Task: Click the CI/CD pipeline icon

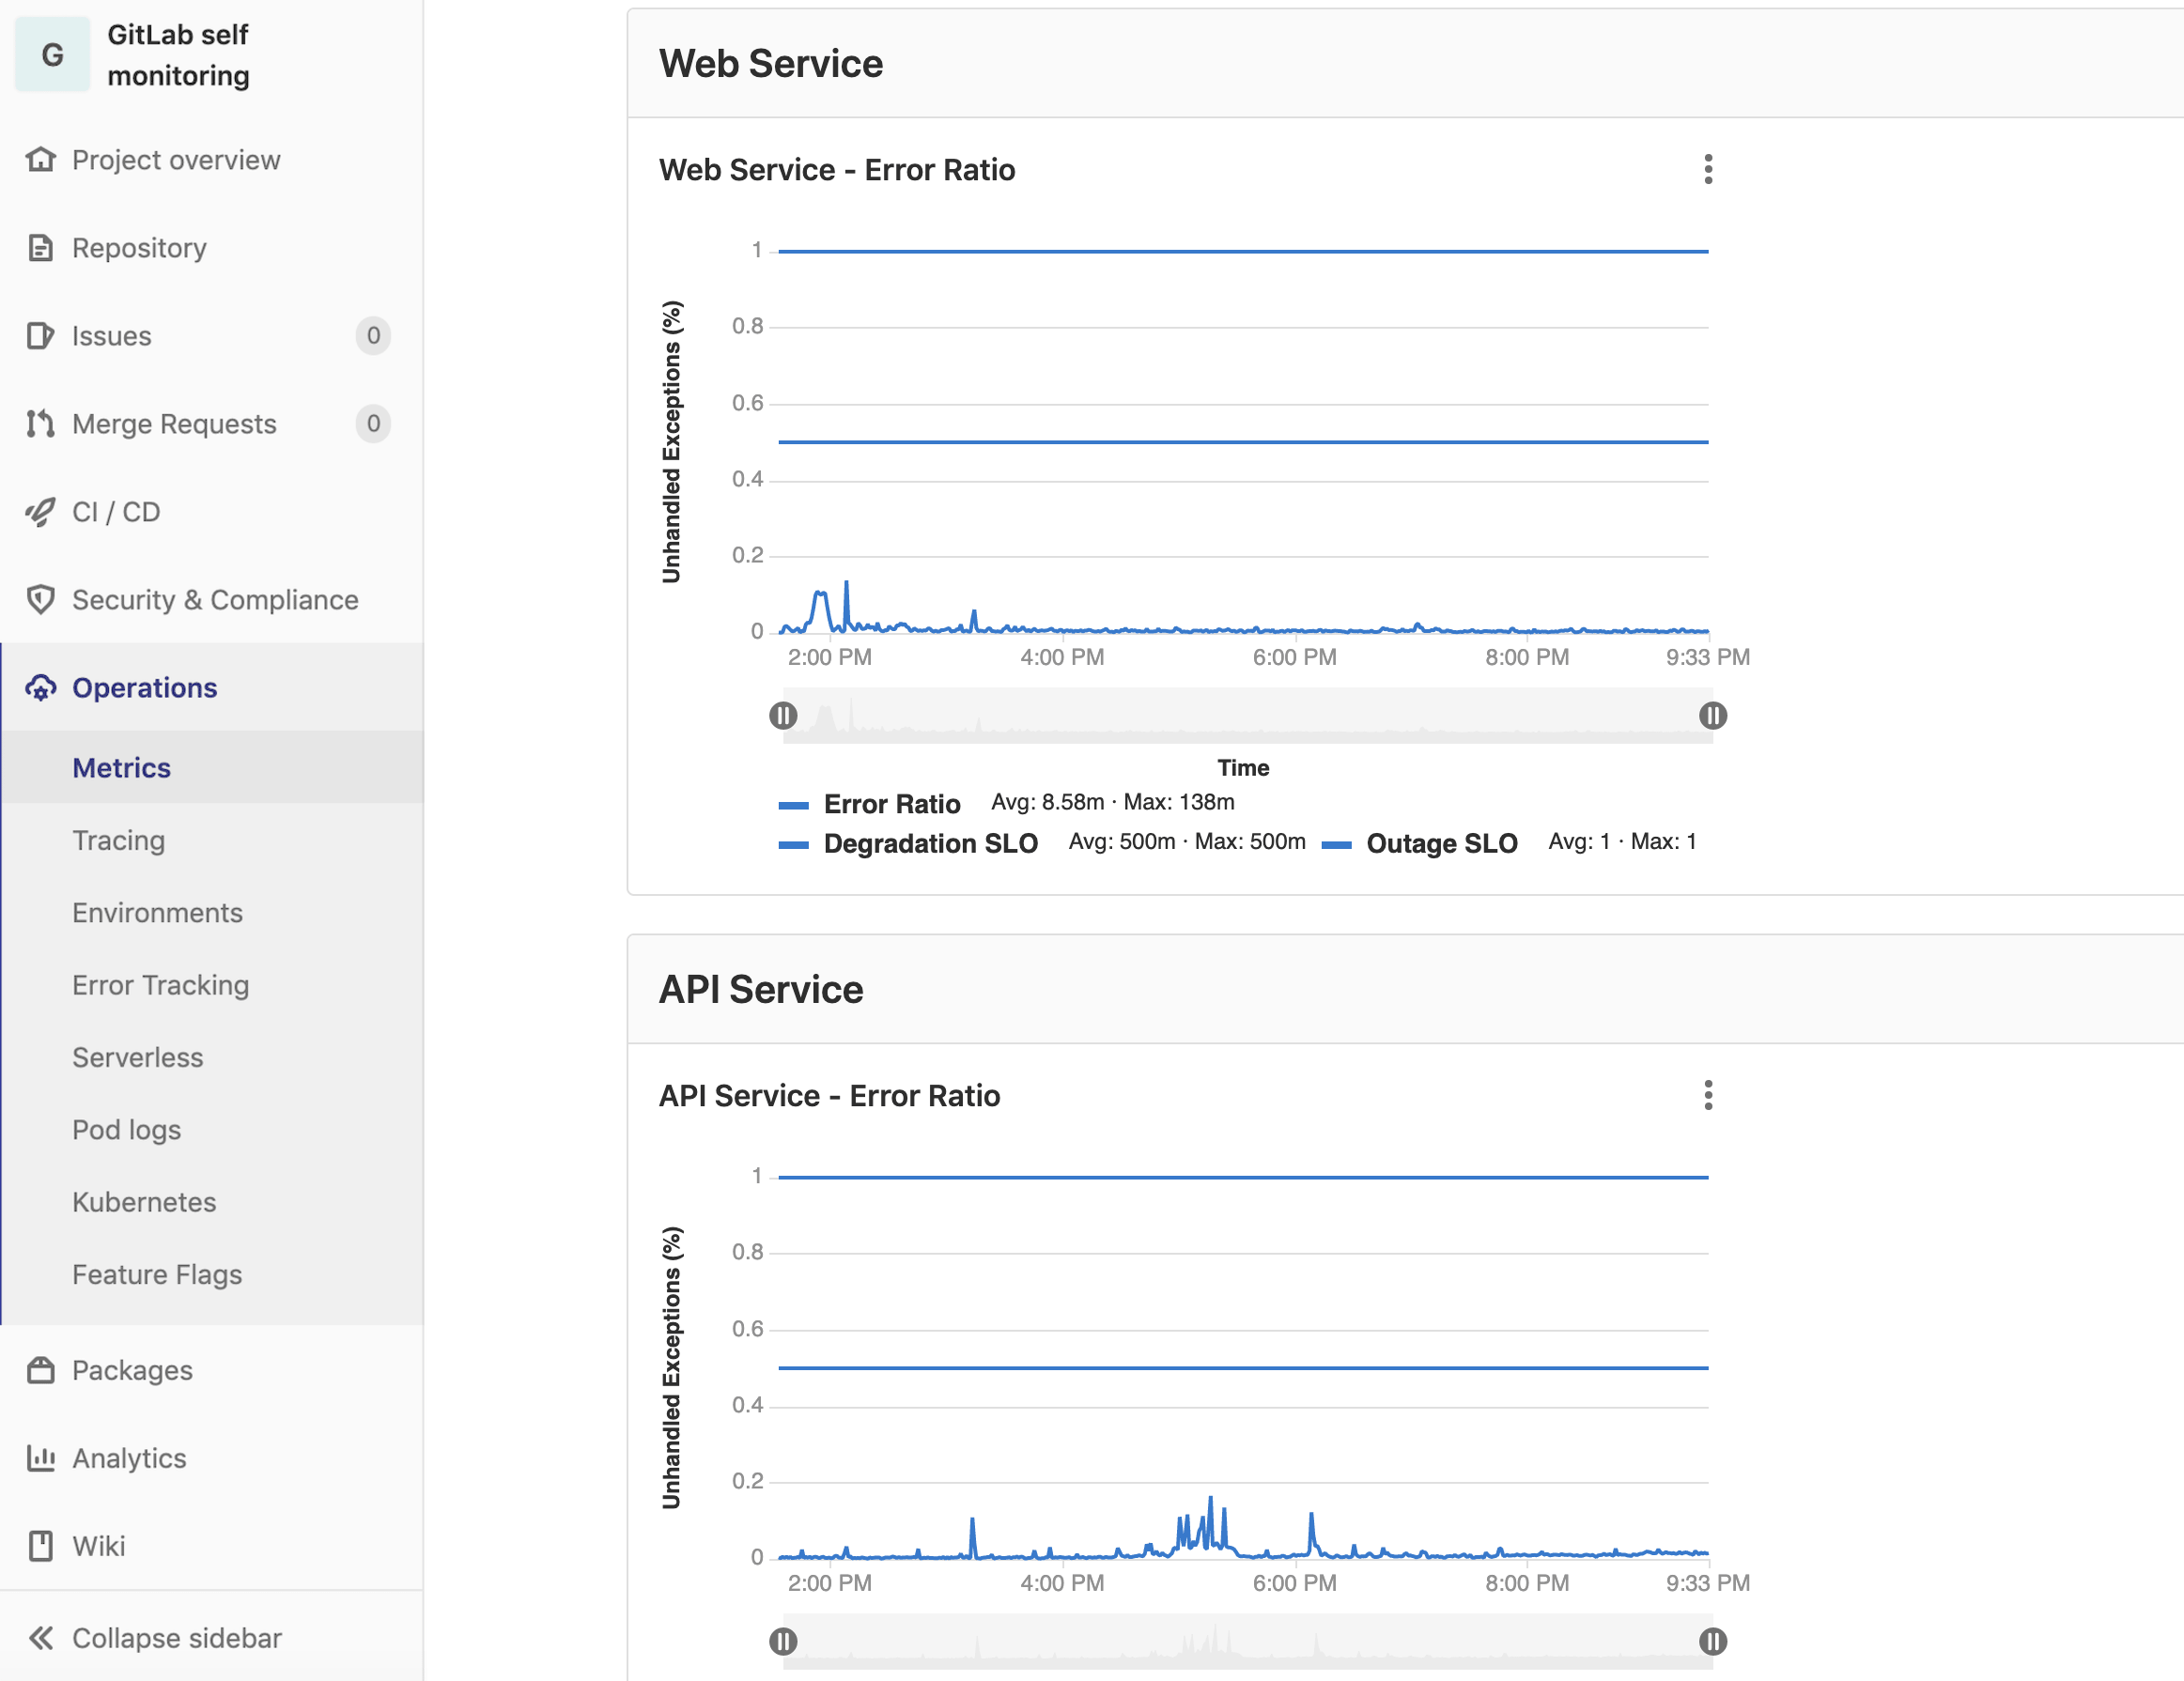Action: click(39, 512)
